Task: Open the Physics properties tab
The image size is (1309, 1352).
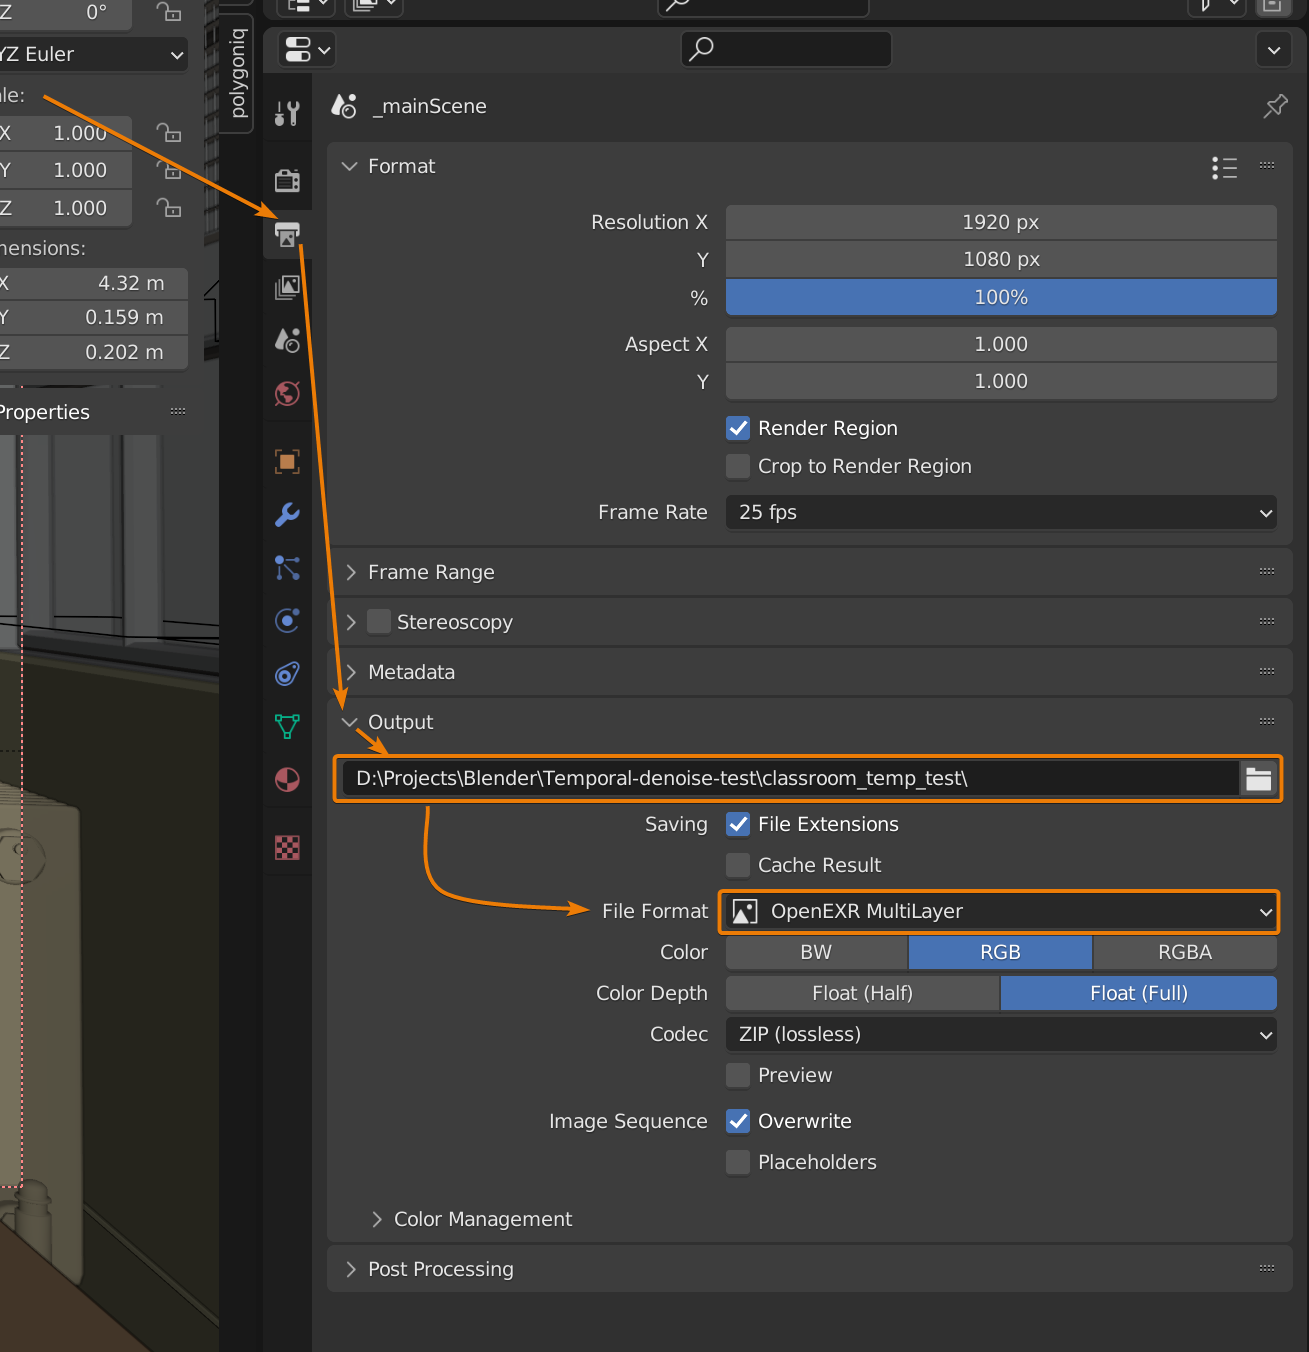Action: (287, 620)
